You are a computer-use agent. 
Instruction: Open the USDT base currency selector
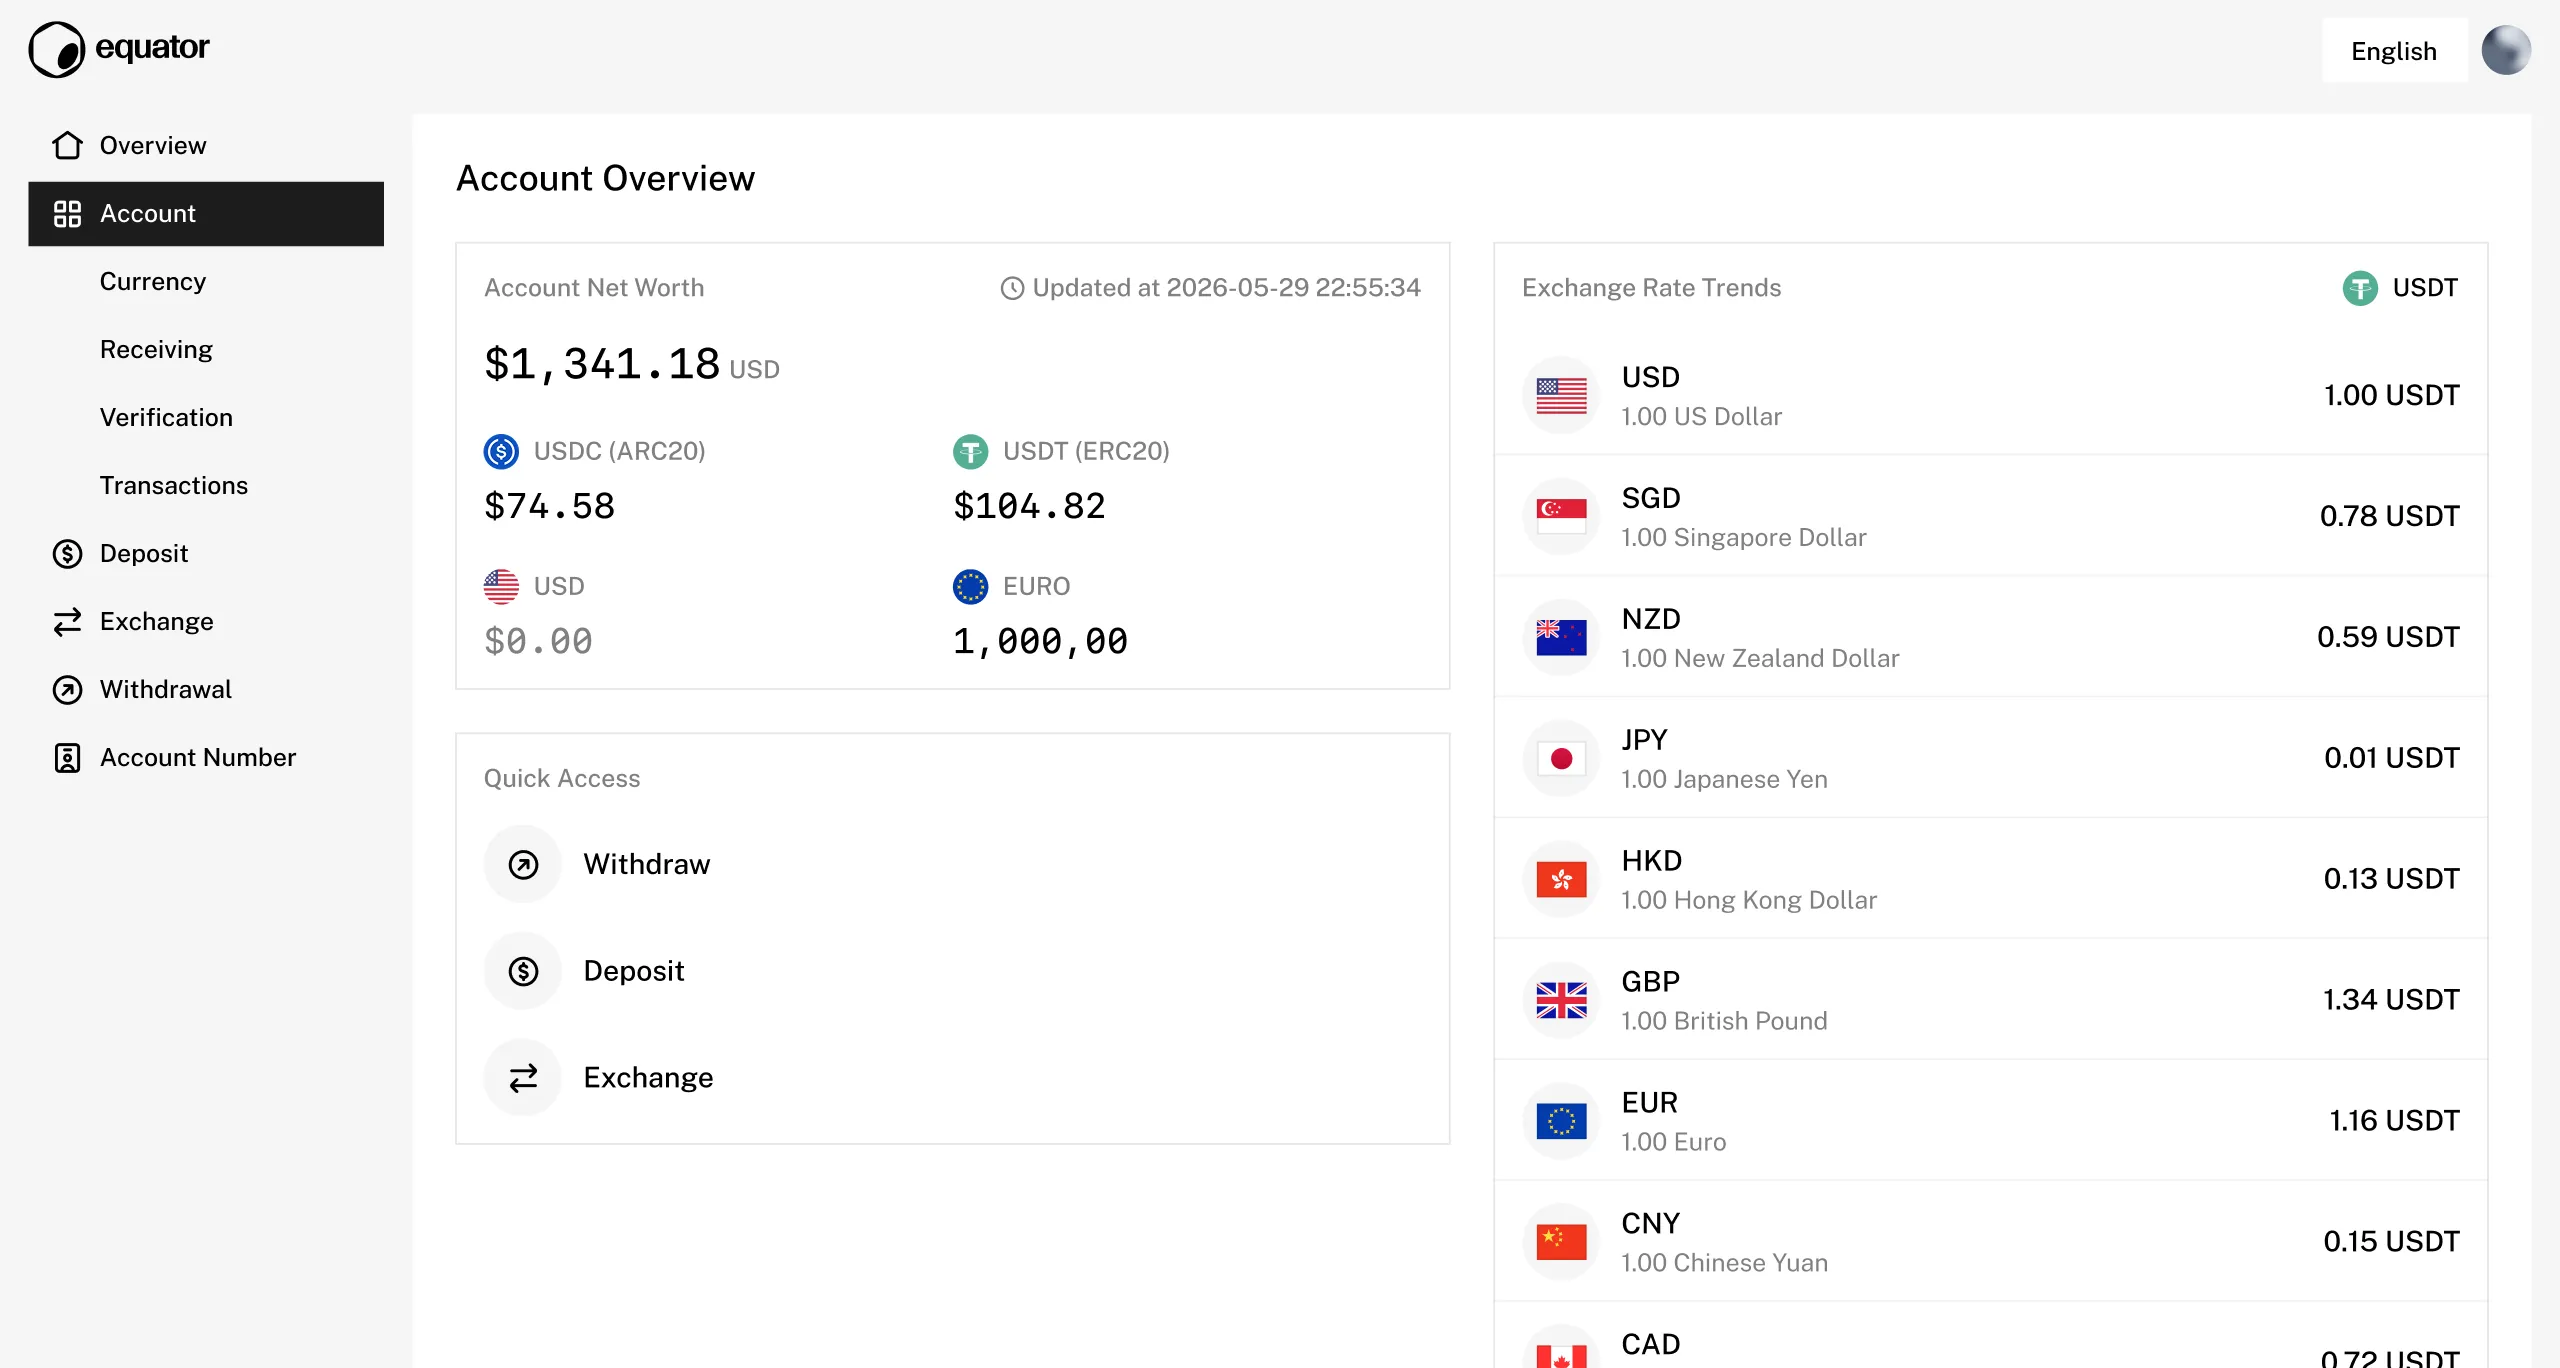click(x=2400, y=288)
